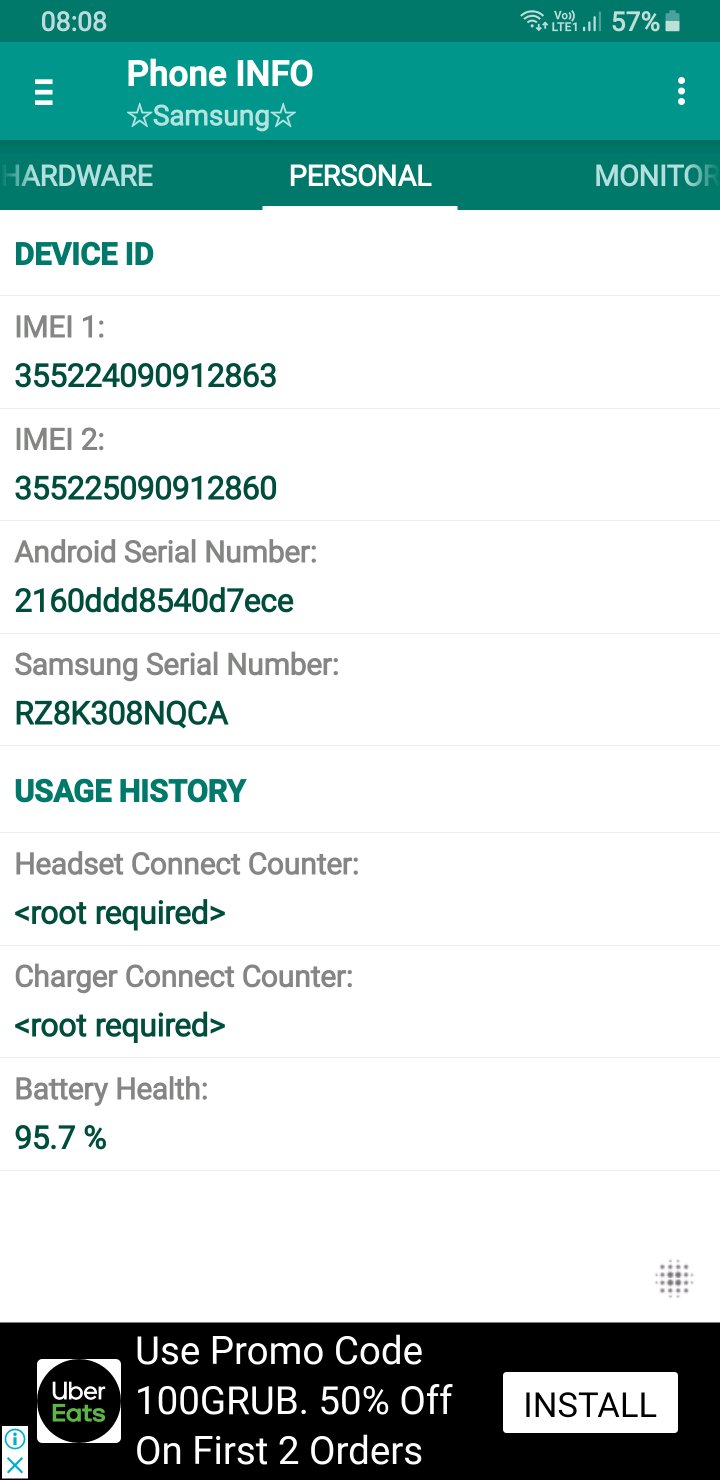Tap the Uber Eats logo
The height and width of the screenshot is (1480, 720).
tap(79, 1401)
